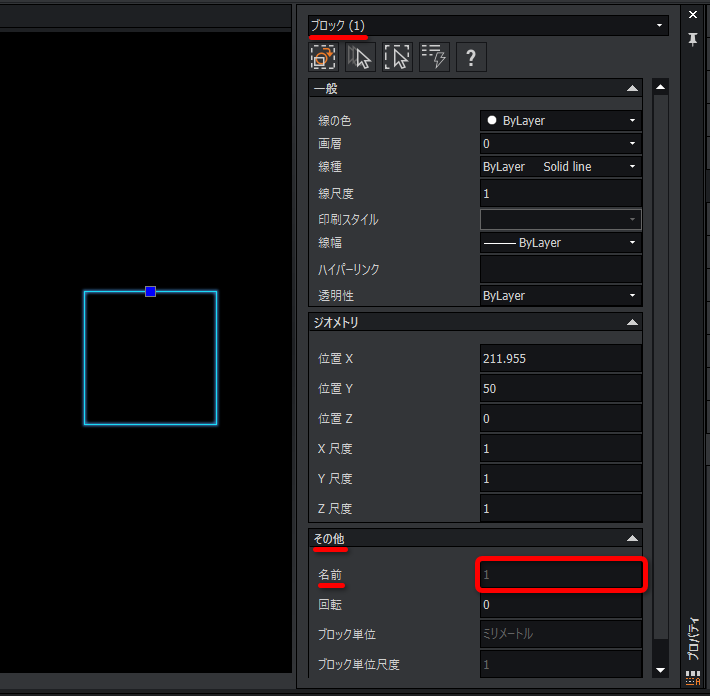710x696 pixels.
Task: Click the properties palette icon at panel bottom
Action: pos(692,678)
